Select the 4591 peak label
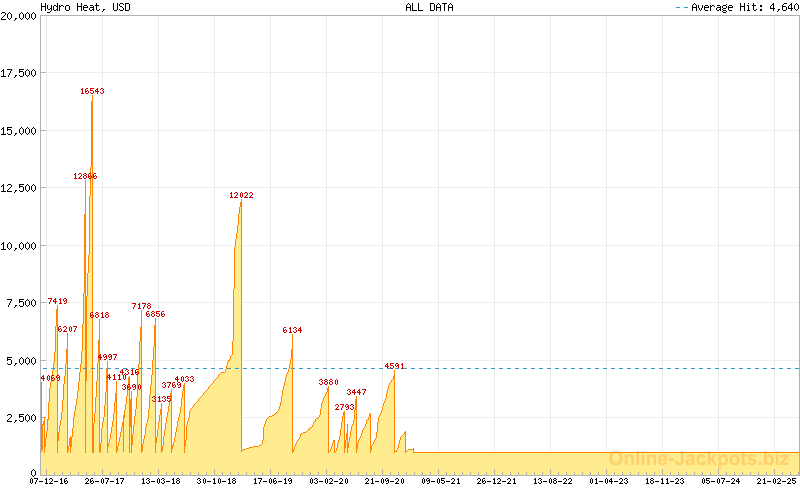 395,366
